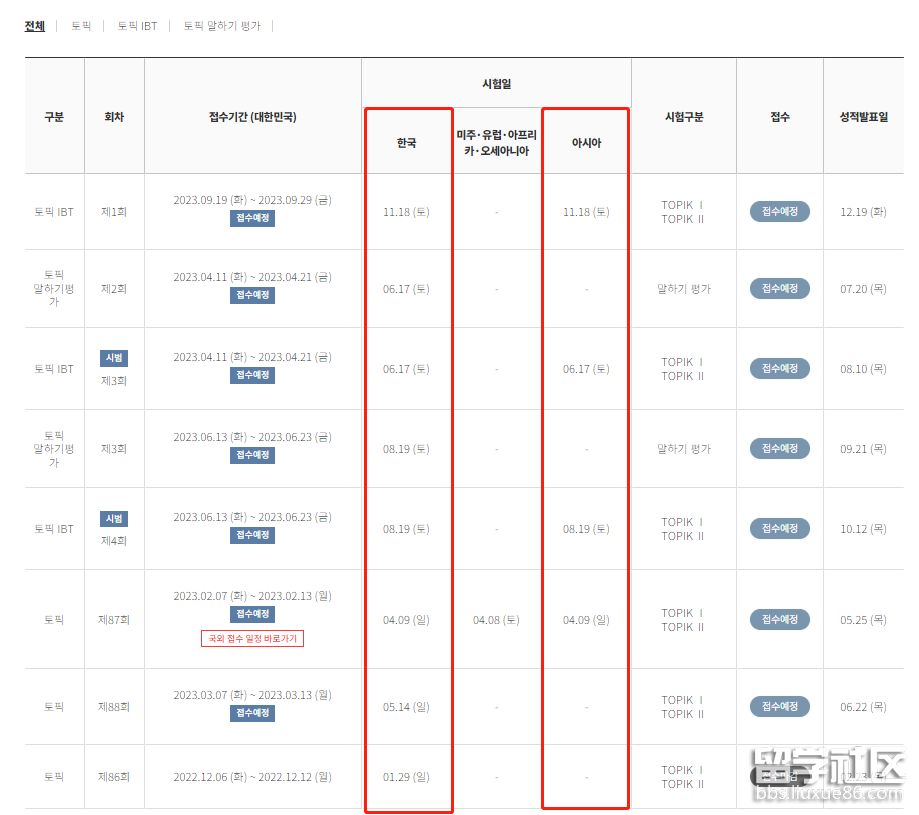Open the 토픽 IBT tab
The width and height of the screenshot is (919, 815).
[x=137, y=26]
